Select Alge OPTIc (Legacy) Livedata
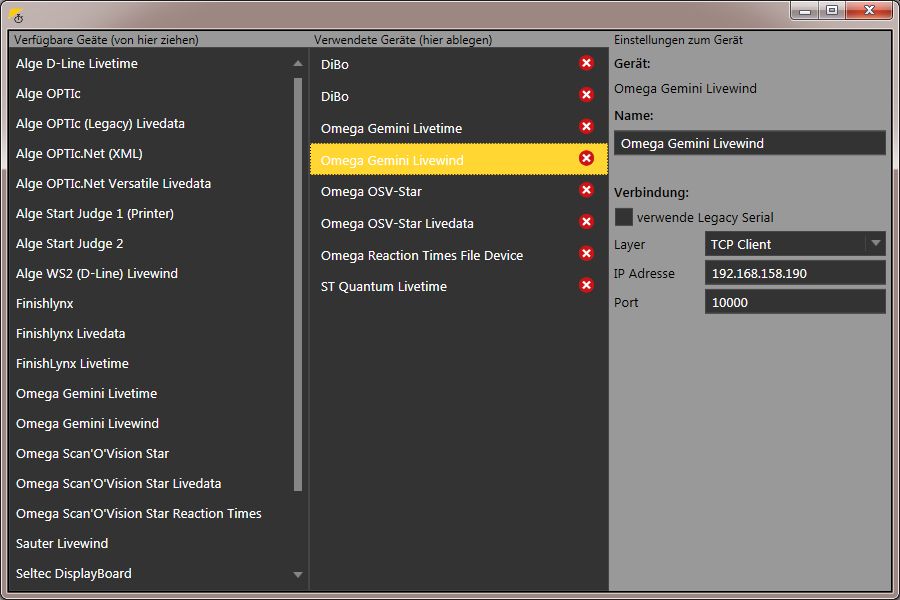Screen dimensions: 900x600 point(100,123)
